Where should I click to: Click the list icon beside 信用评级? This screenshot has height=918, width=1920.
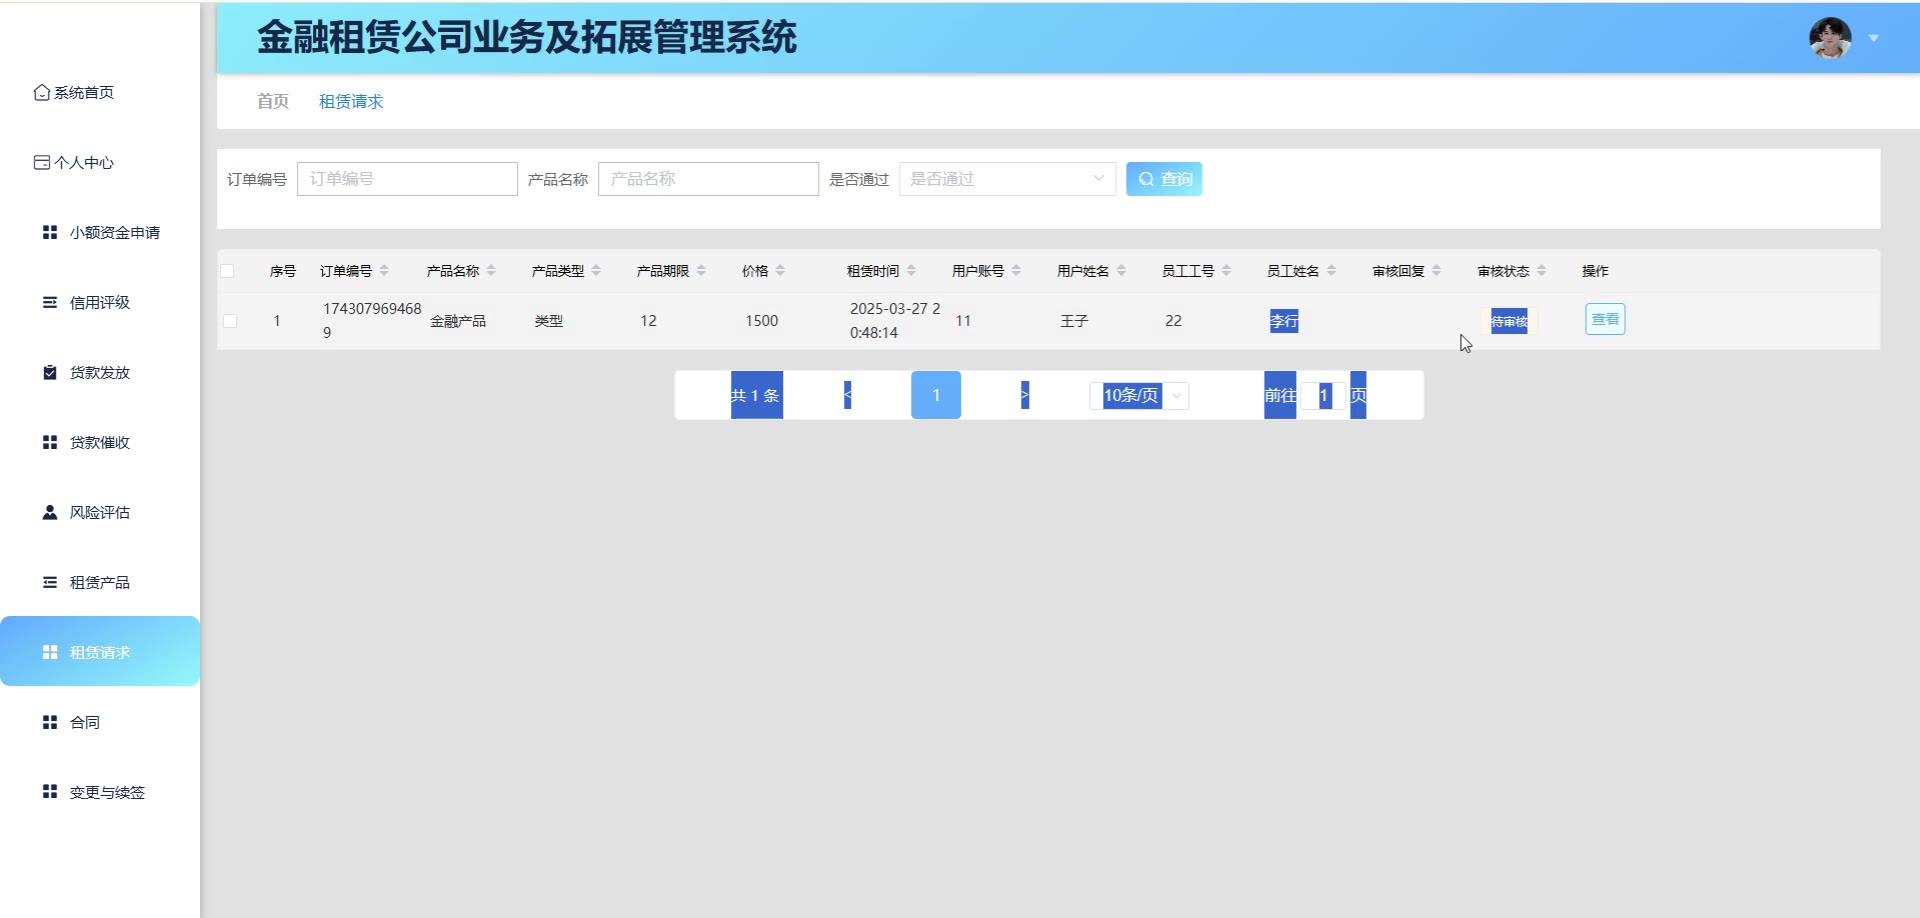point(50,302)
